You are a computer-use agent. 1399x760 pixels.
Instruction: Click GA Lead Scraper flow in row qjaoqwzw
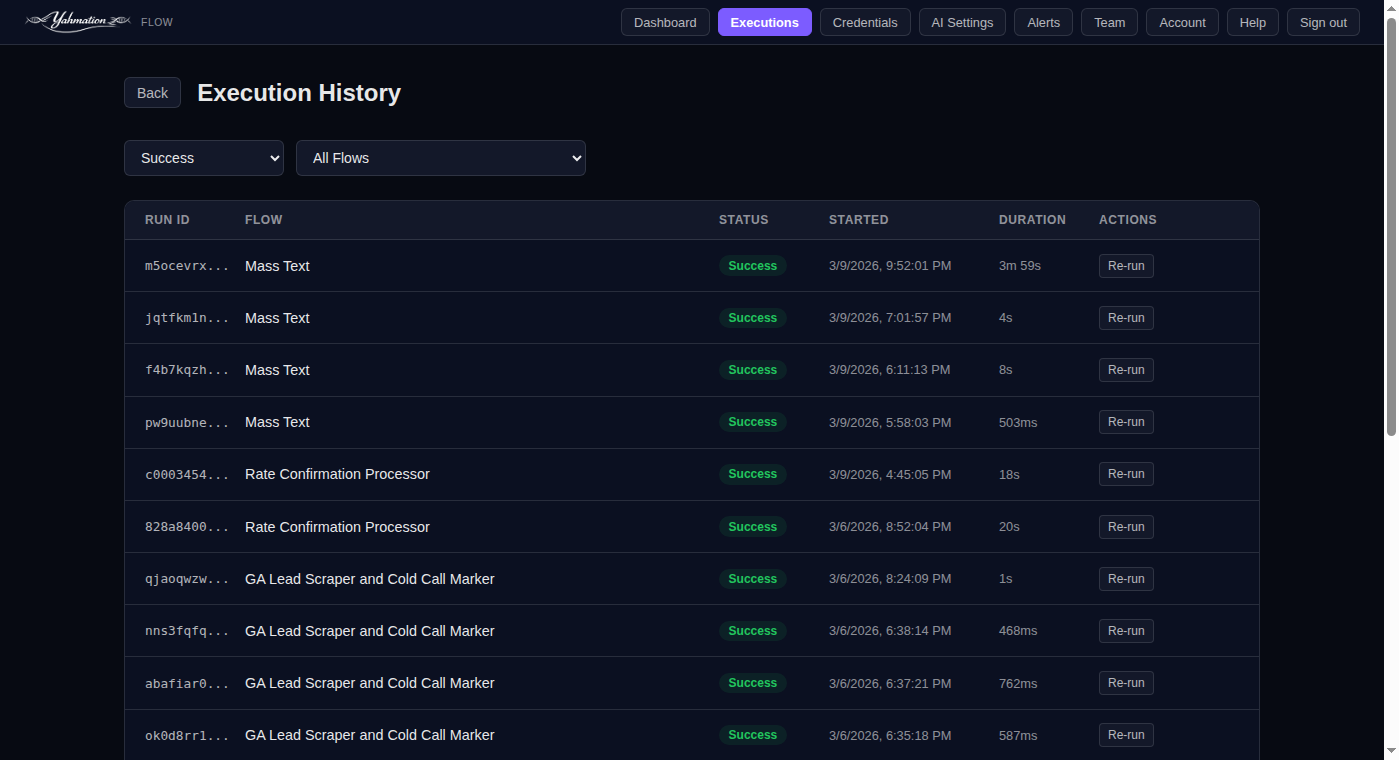(x=370, y=579)
